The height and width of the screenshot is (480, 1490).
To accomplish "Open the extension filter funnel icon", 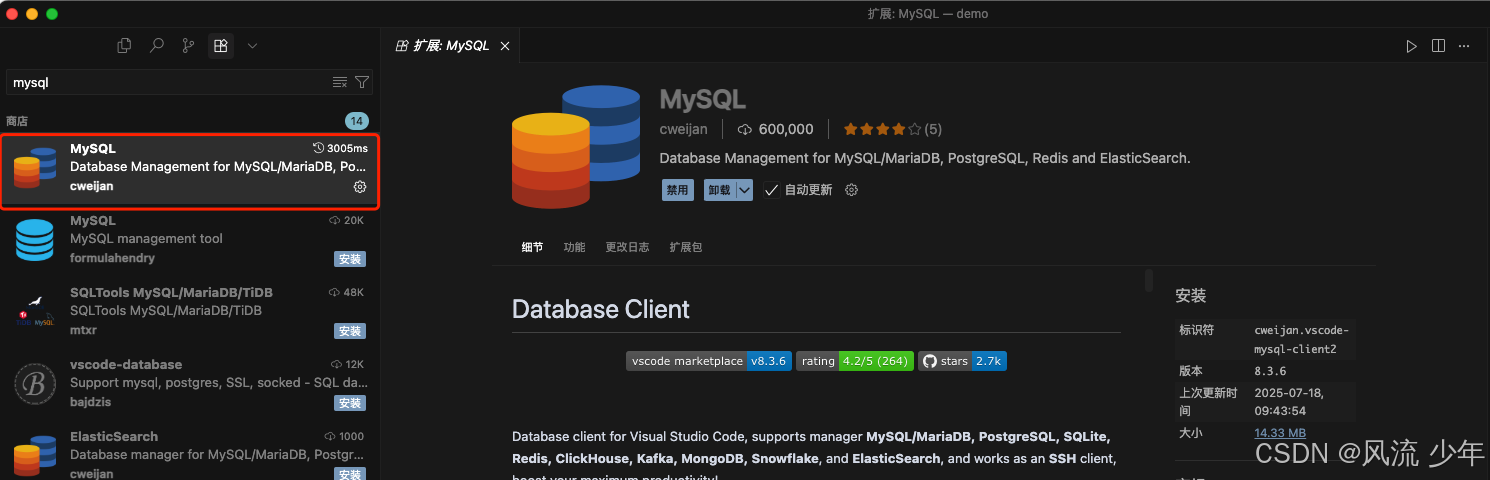I will click(362, 82).
